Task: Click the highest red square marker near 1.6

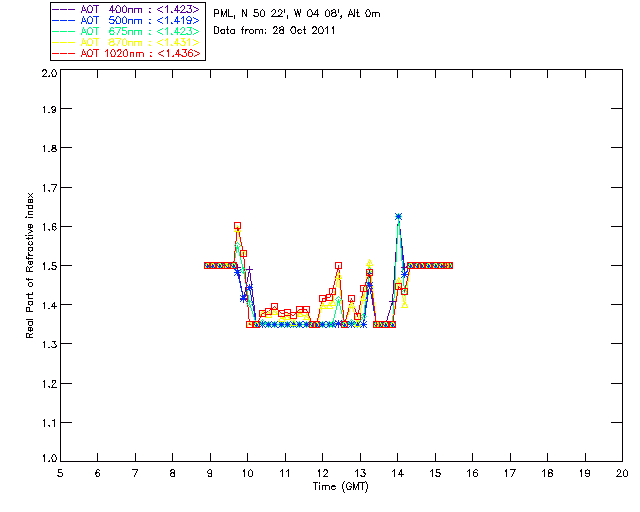Action: pyautogui.click(x=238, y=225)
